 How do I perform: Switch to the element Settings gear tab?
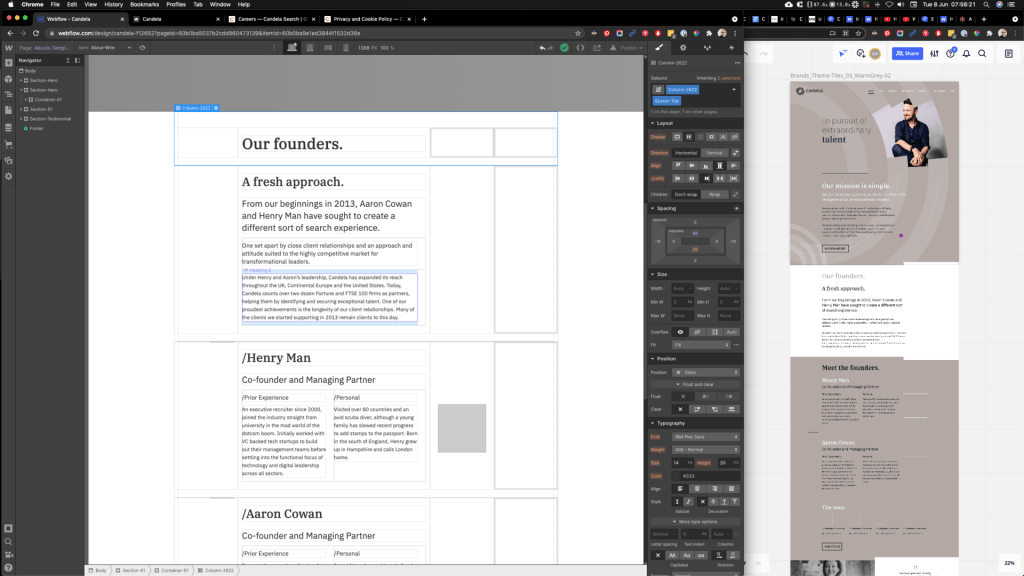[x=683, y=47]
